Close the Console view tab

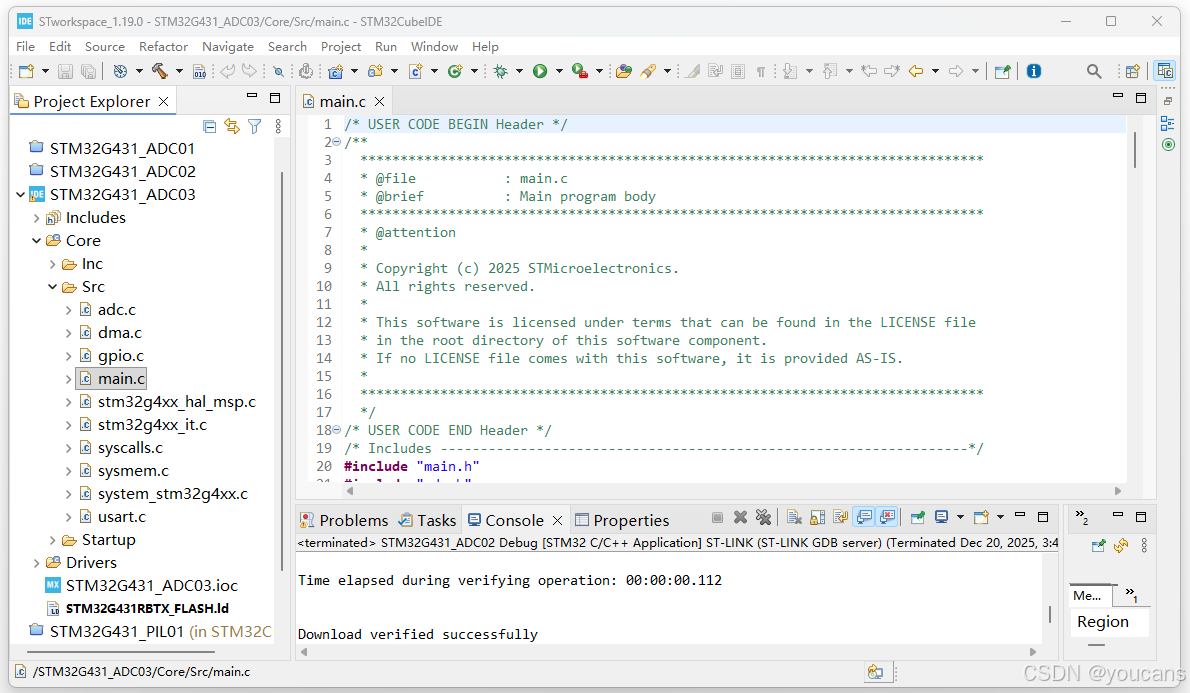point(557,521)
